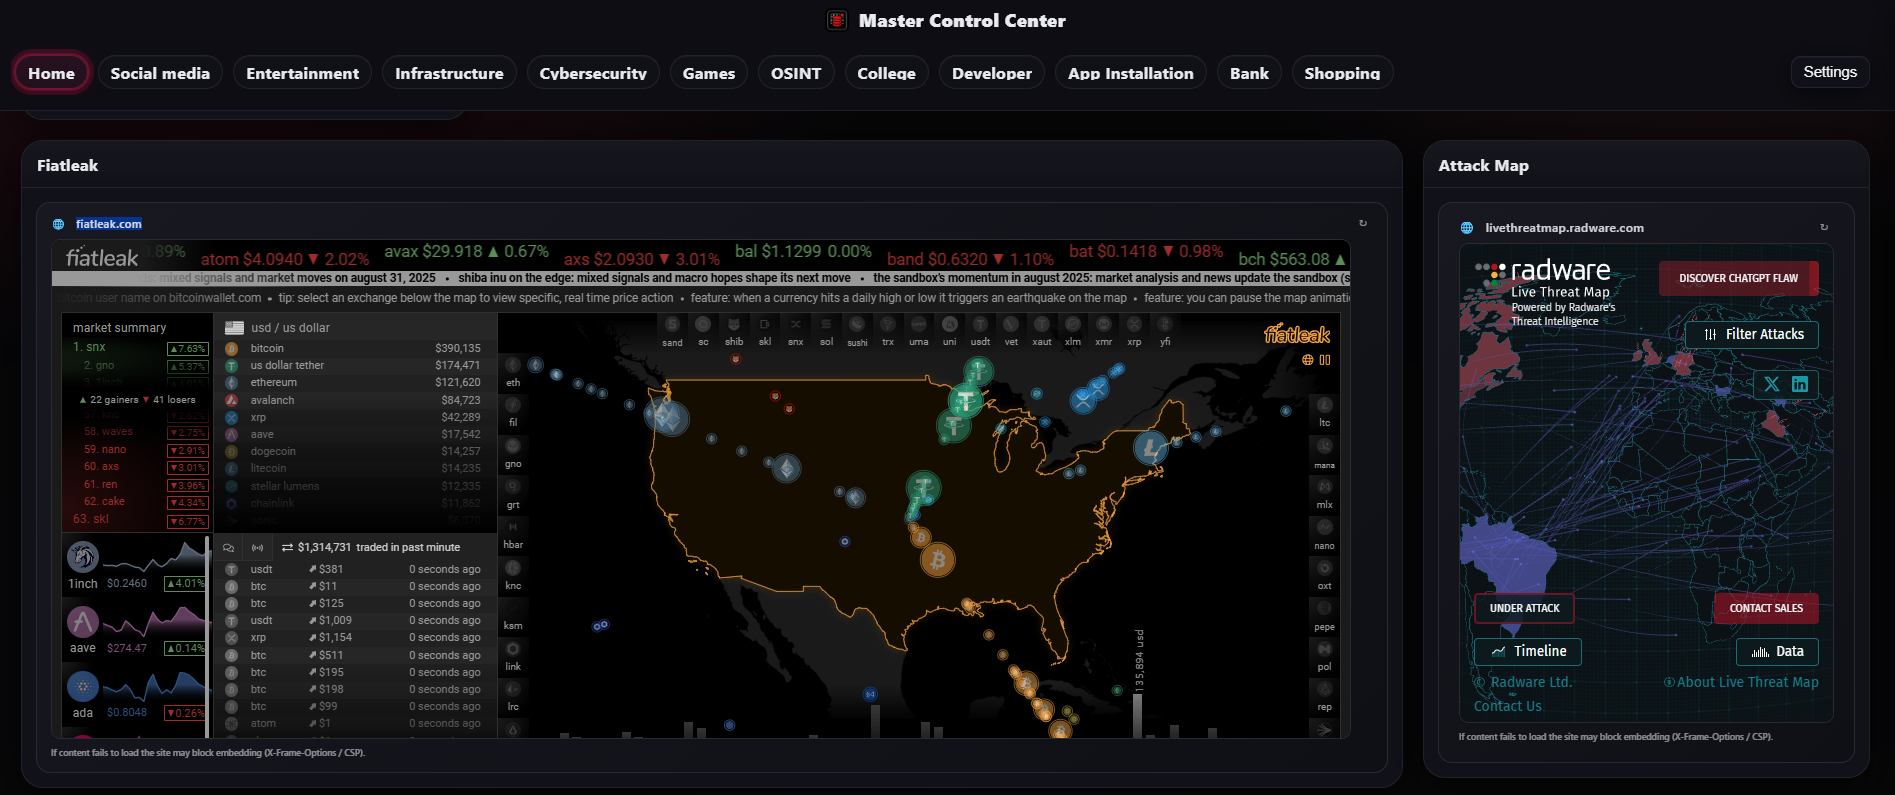Click the Discover ChatGPT Flaw button
This screenshot has height=795, width=1895.
click(x=1738, y=278)
